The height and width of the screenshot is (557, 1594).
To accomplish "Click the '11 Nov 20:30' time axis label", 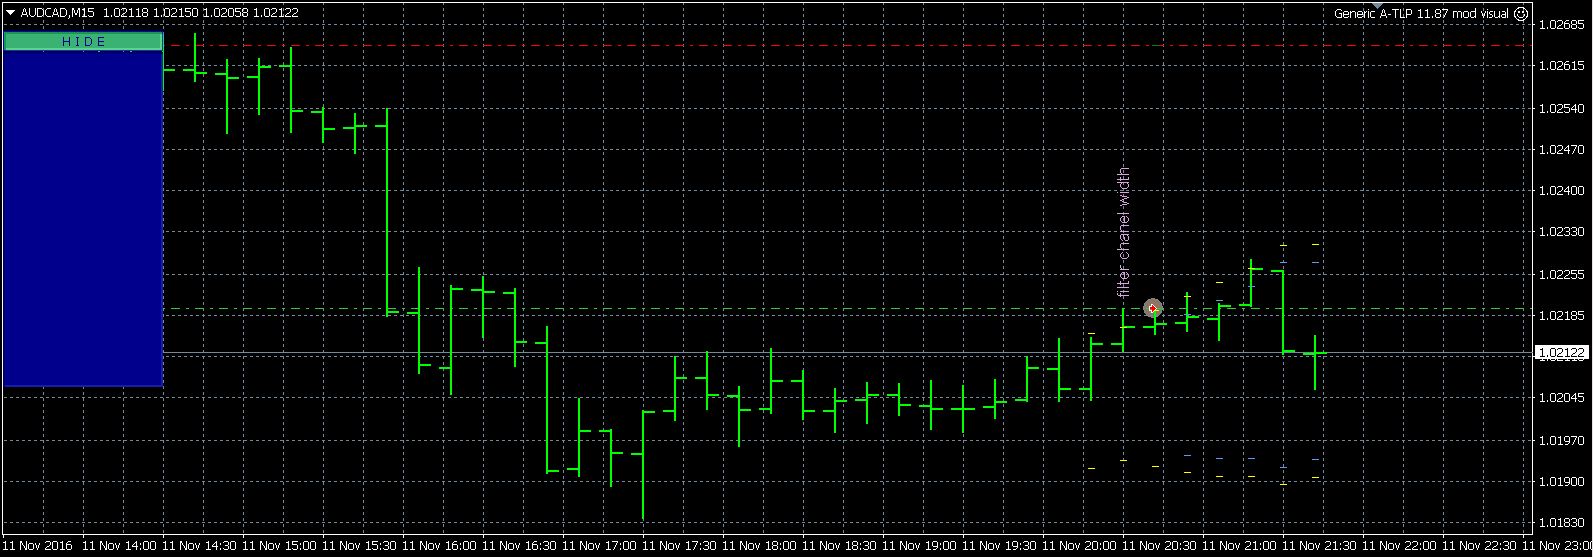I will pyautogui.click(x=1159, y=546).
